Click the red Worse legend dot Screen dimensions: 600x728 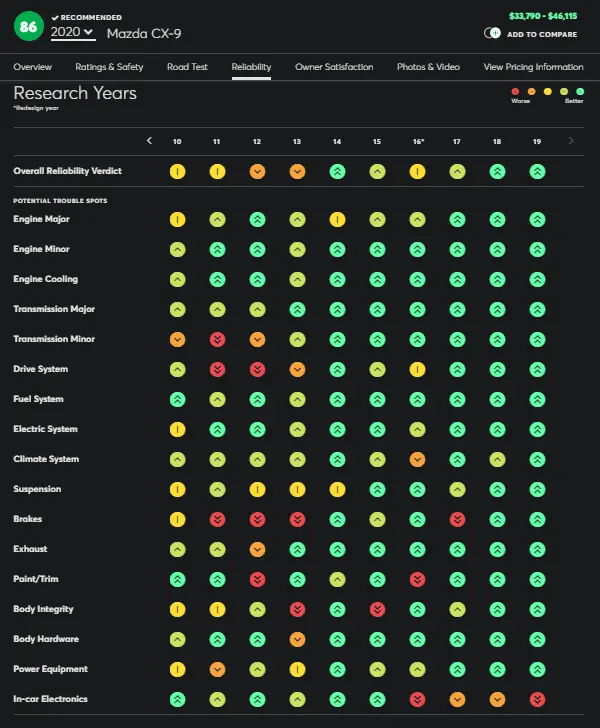(x=515, y=92)
